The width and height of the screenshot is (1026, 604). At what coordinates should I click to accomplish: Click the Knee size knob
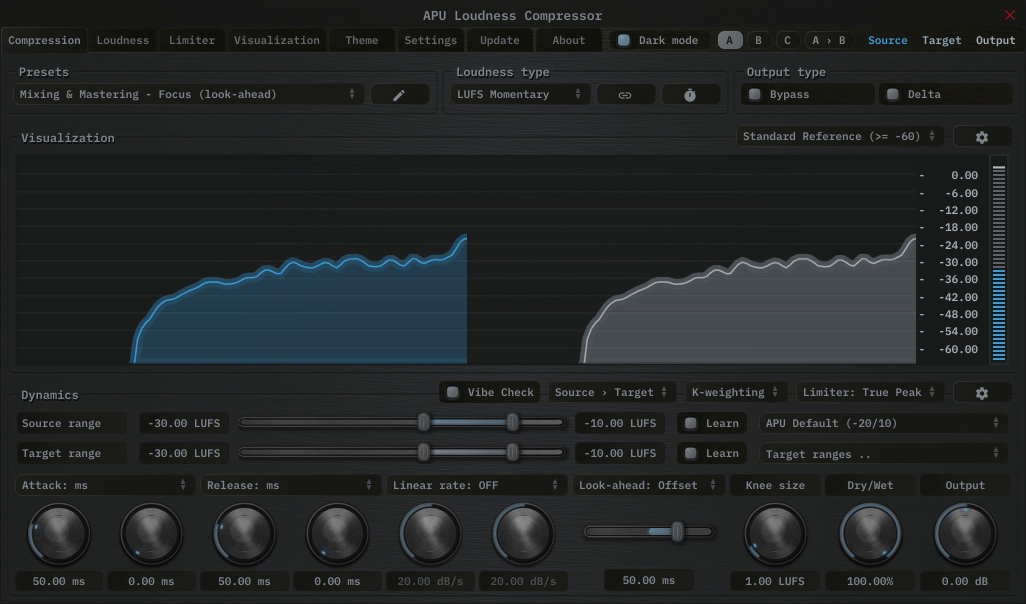point(775,533)
